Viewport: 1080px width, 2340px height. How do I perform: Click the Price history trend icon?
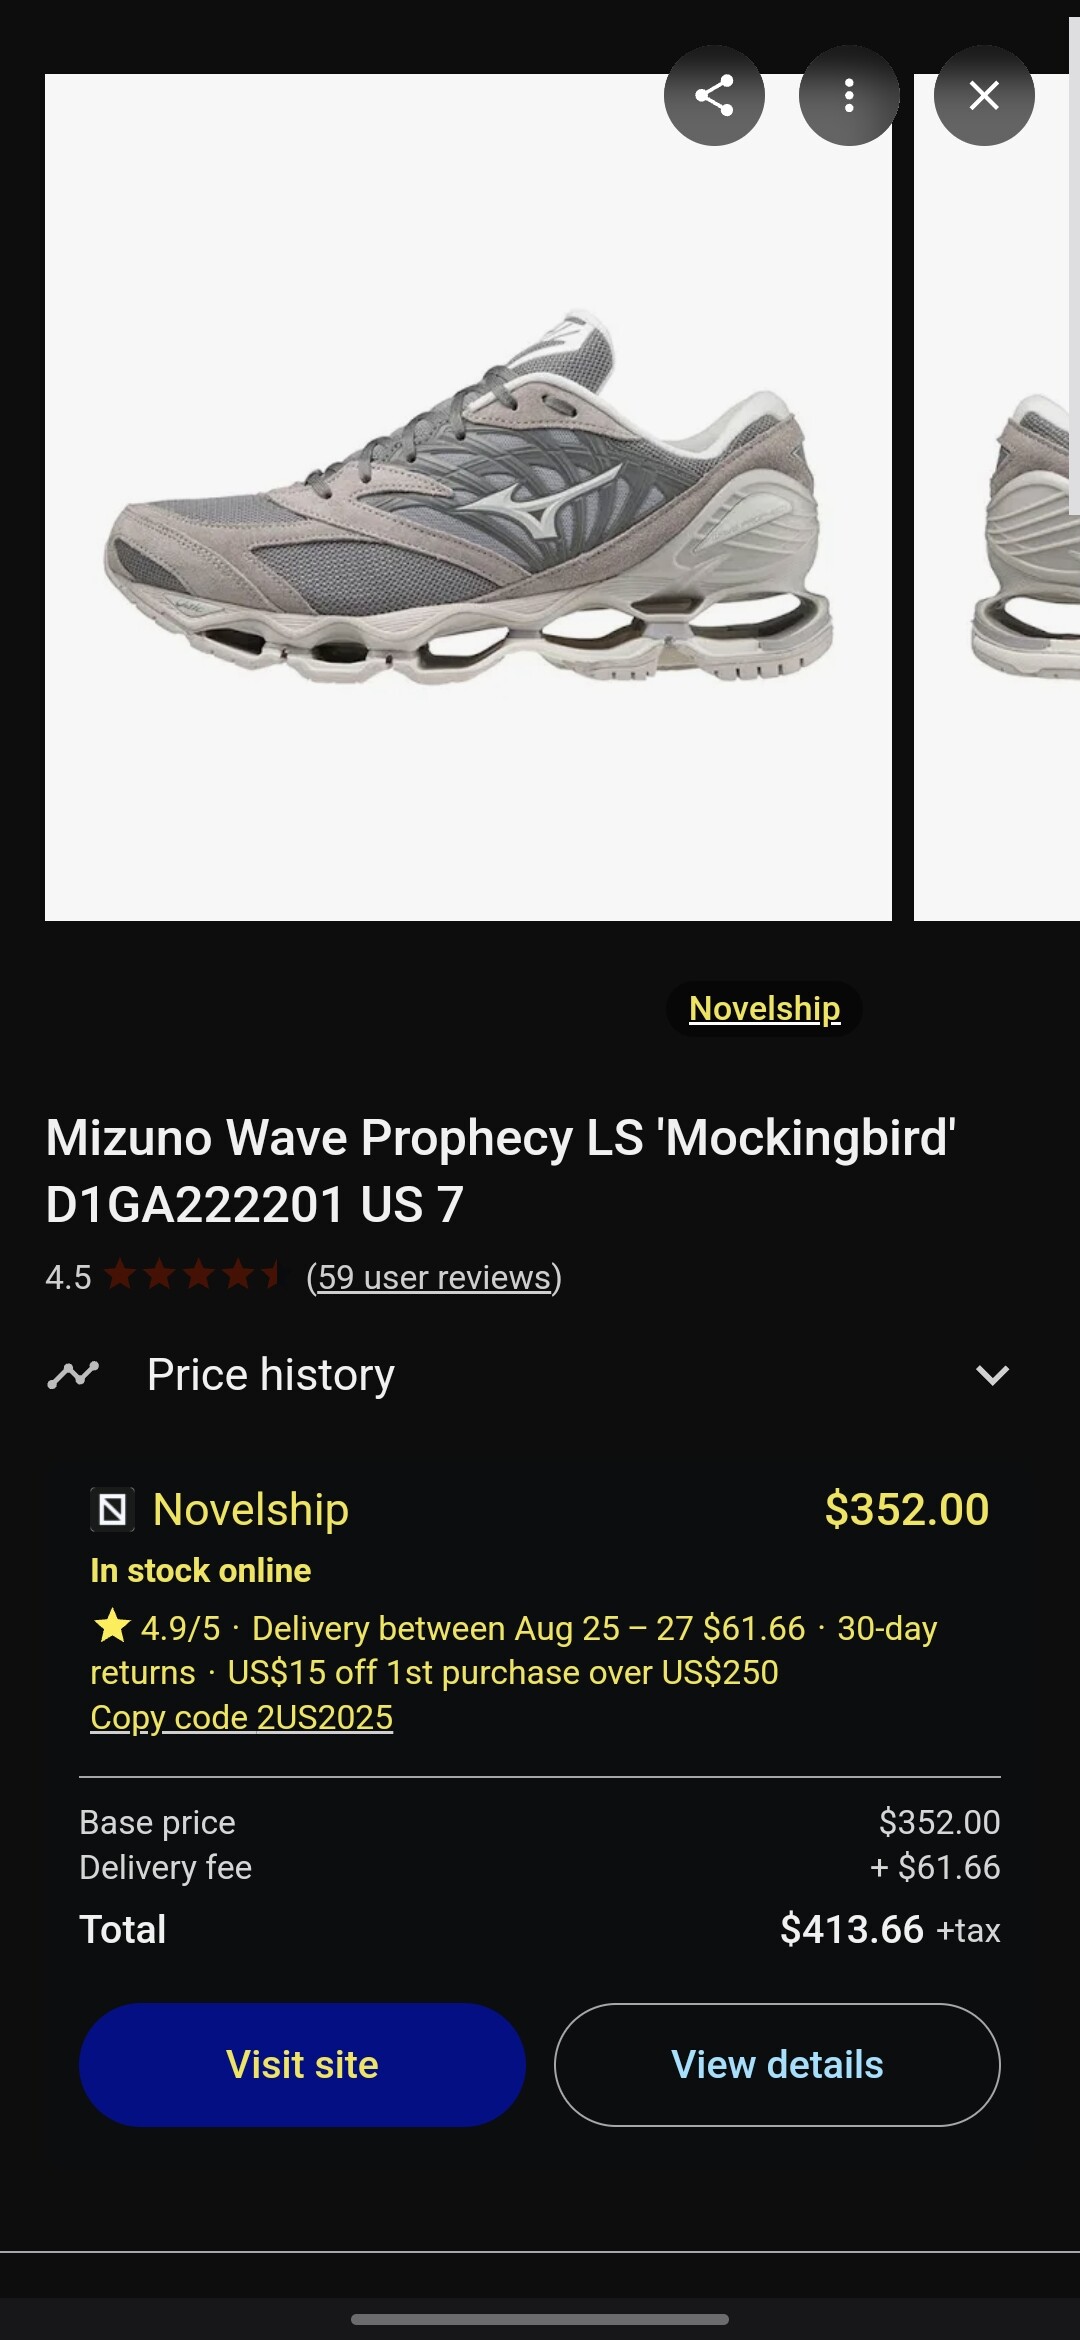73,1375
